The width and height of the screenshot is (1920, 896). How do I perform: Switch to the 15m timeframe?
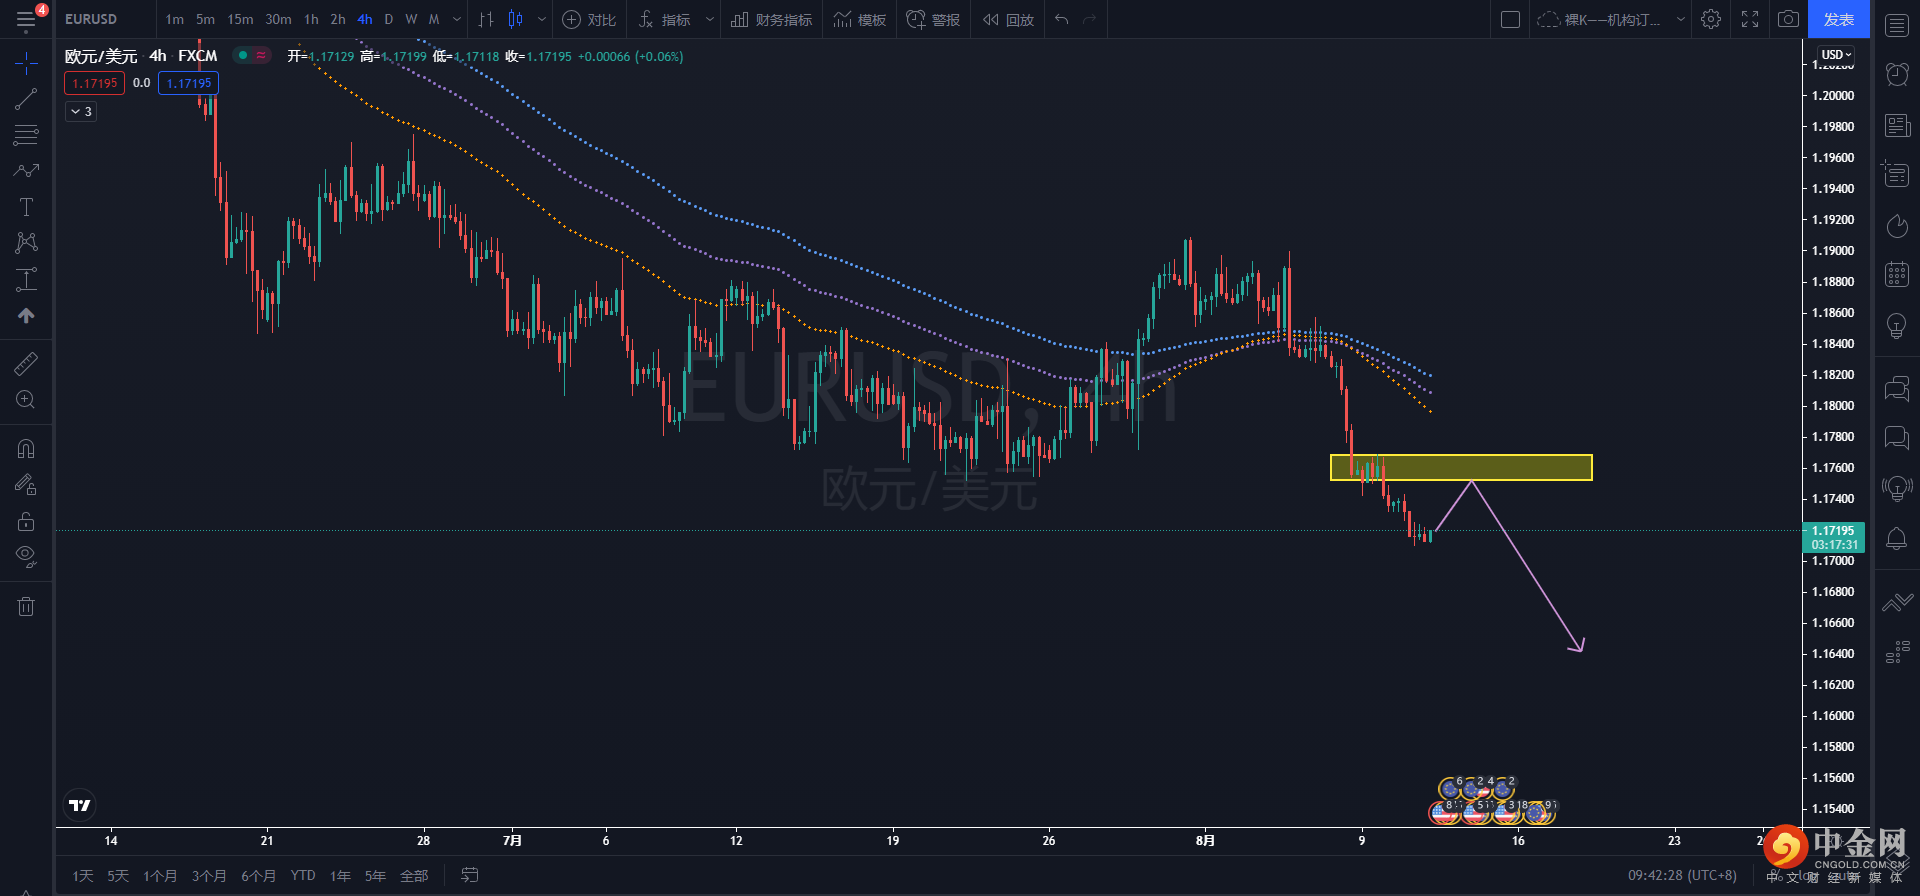click(240, 19)
